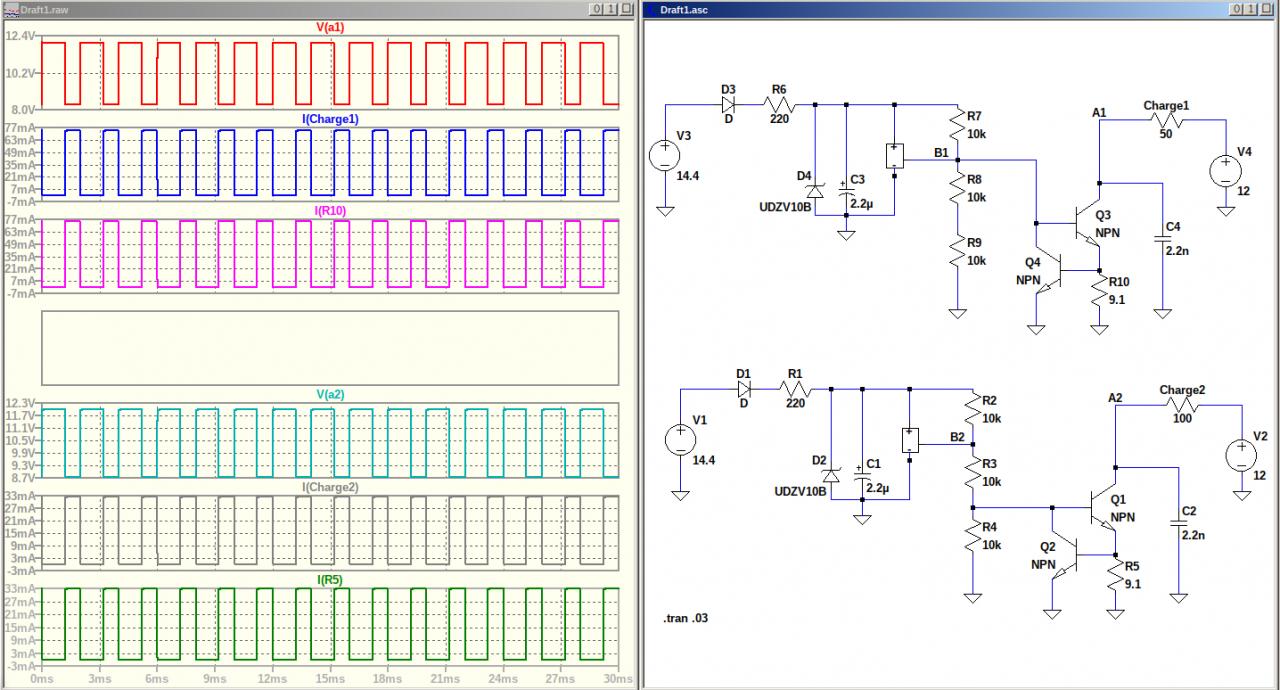Viewport: 1280px width, 690px height.
Task: Click the V(a2) trace label
Action: (x=330, y=395)
